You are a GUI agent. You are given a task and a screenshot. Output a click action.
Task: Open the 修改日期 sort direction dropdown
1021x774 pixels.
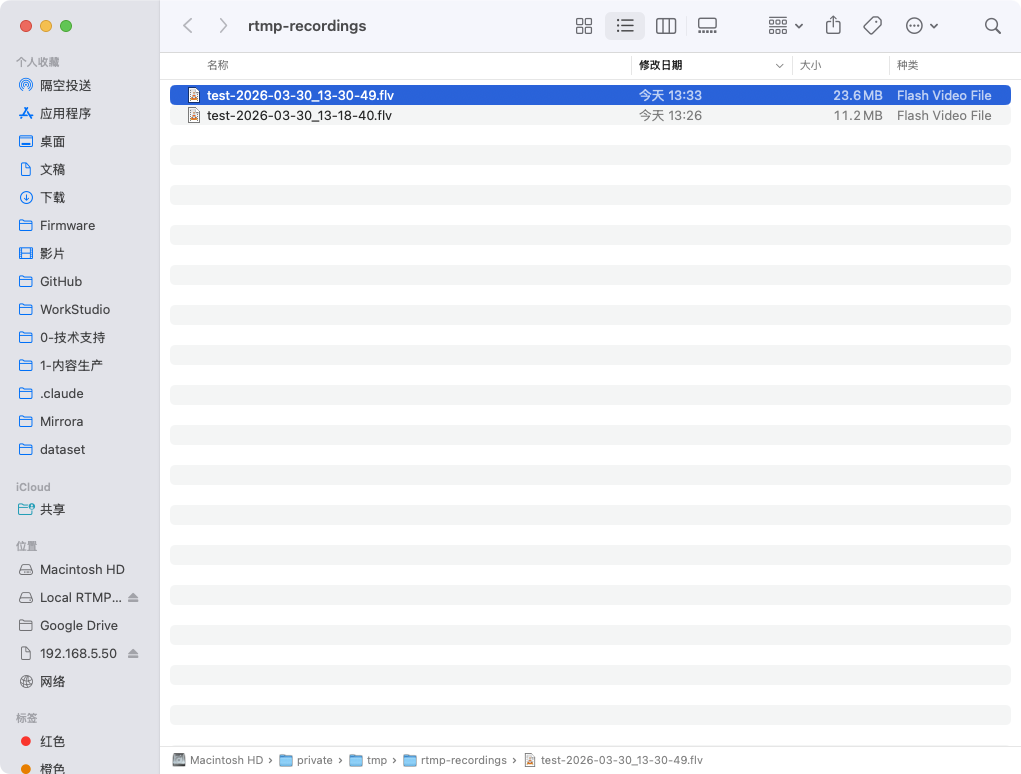pos(780,65)
